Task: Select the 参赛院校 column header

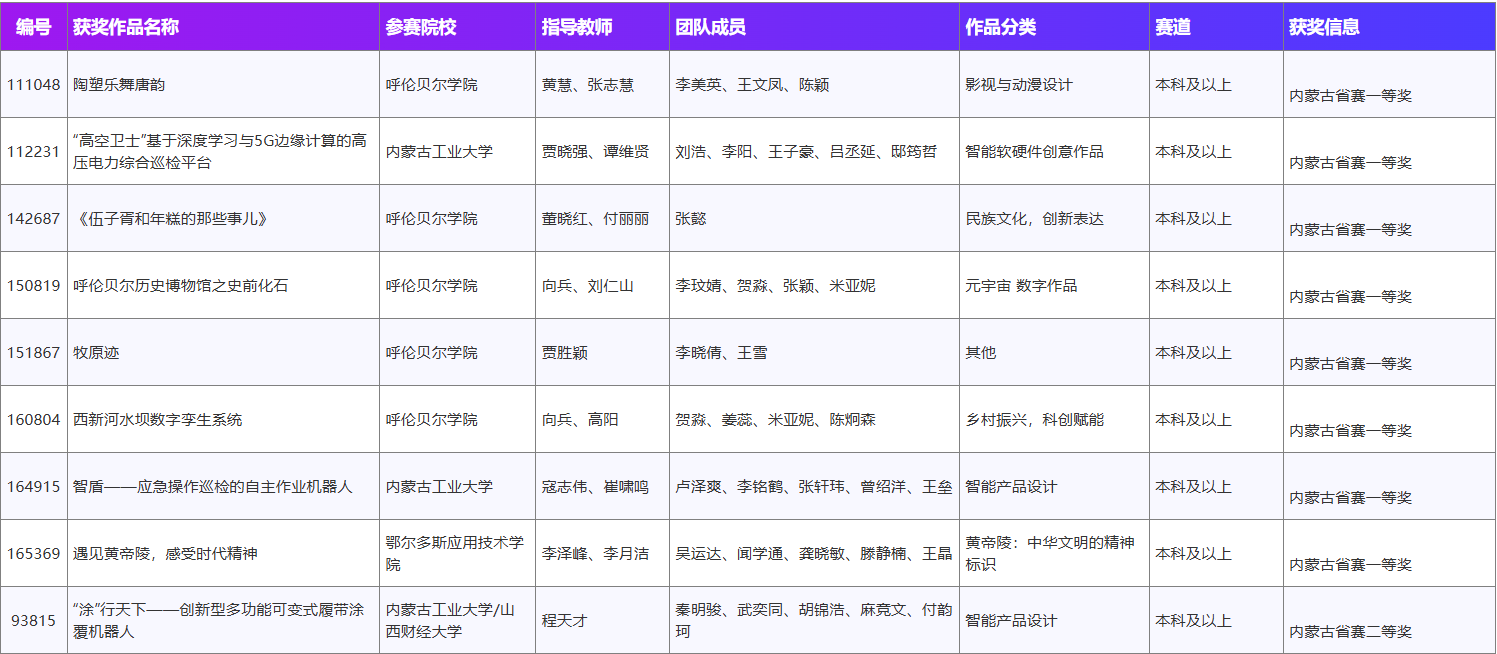Action: [x=421, y=27]
